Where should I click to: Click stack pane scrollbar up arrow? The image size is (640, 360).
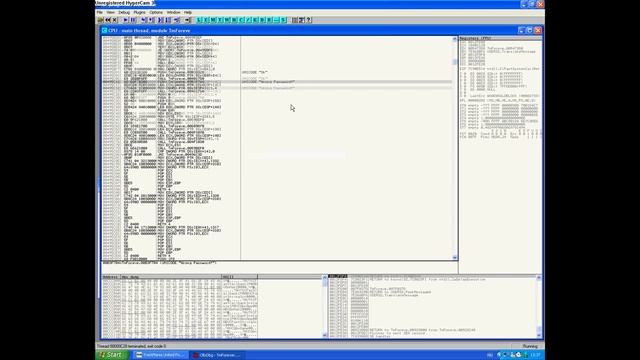[x=539, y=278]
